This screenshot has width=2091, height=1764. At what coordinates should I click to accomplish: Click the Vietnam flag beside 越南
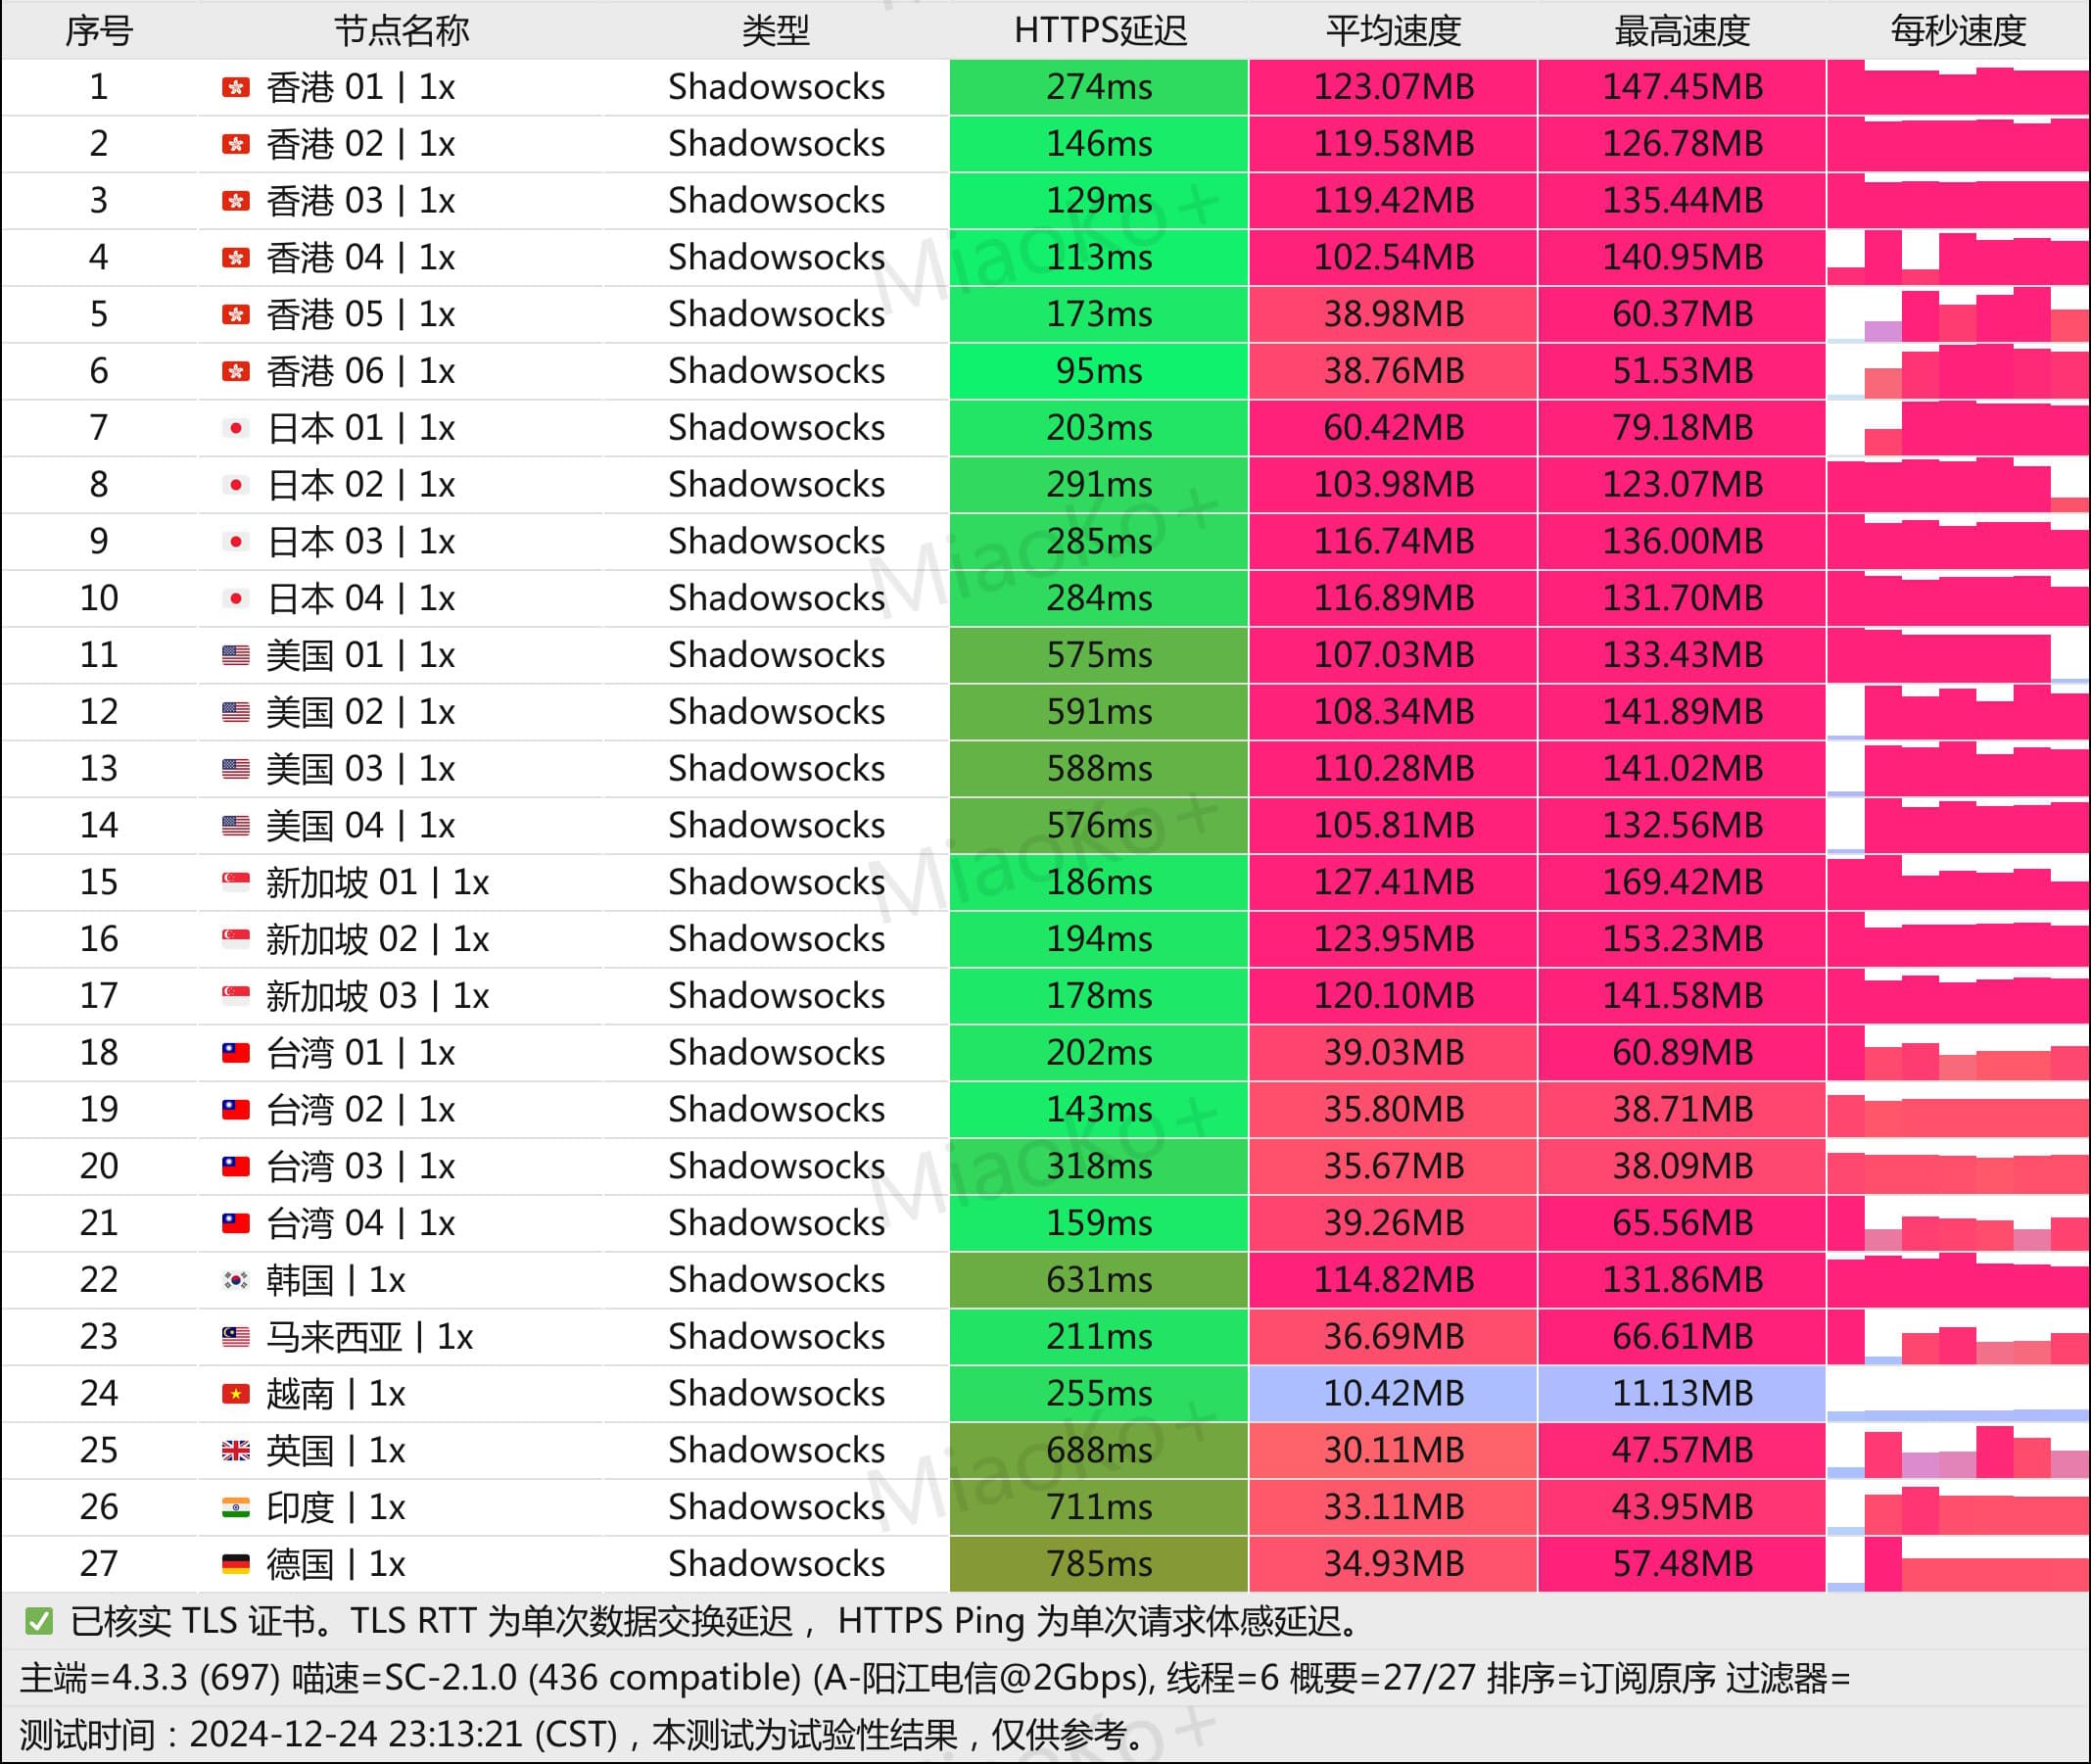tap(235, 1394)
